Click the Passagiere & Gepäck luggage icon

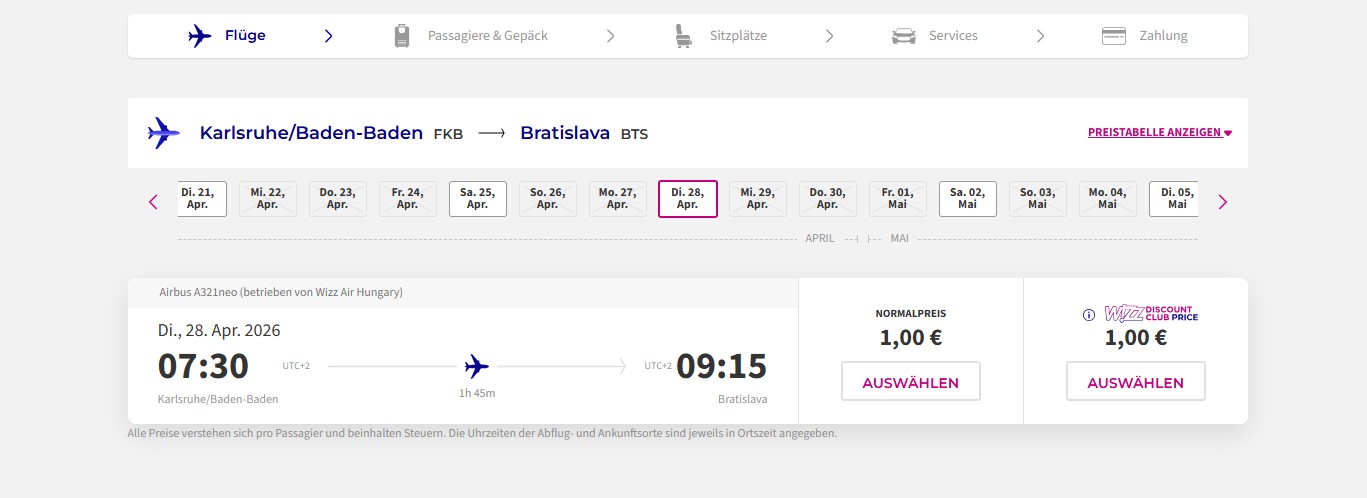[402, 36]
